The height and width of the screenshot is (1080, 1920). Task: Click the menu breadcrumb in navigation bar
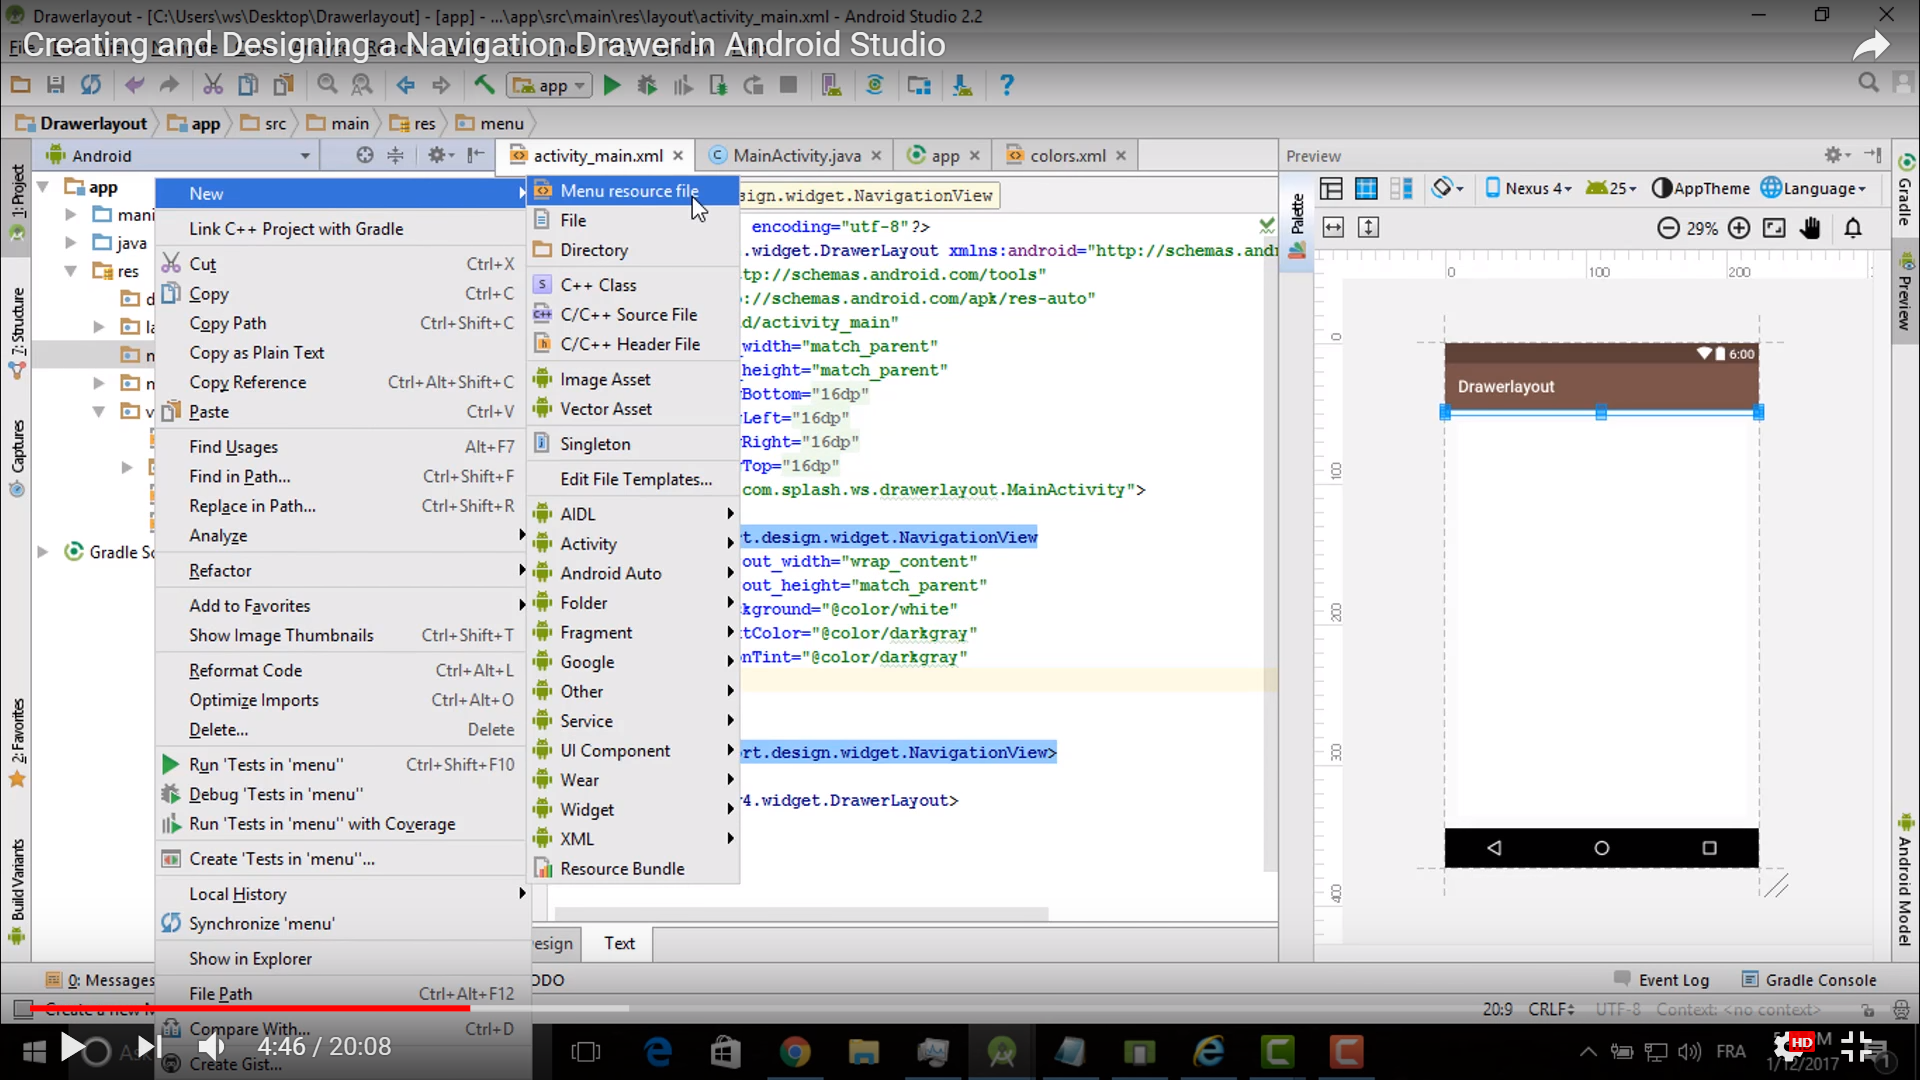point(490,123)
